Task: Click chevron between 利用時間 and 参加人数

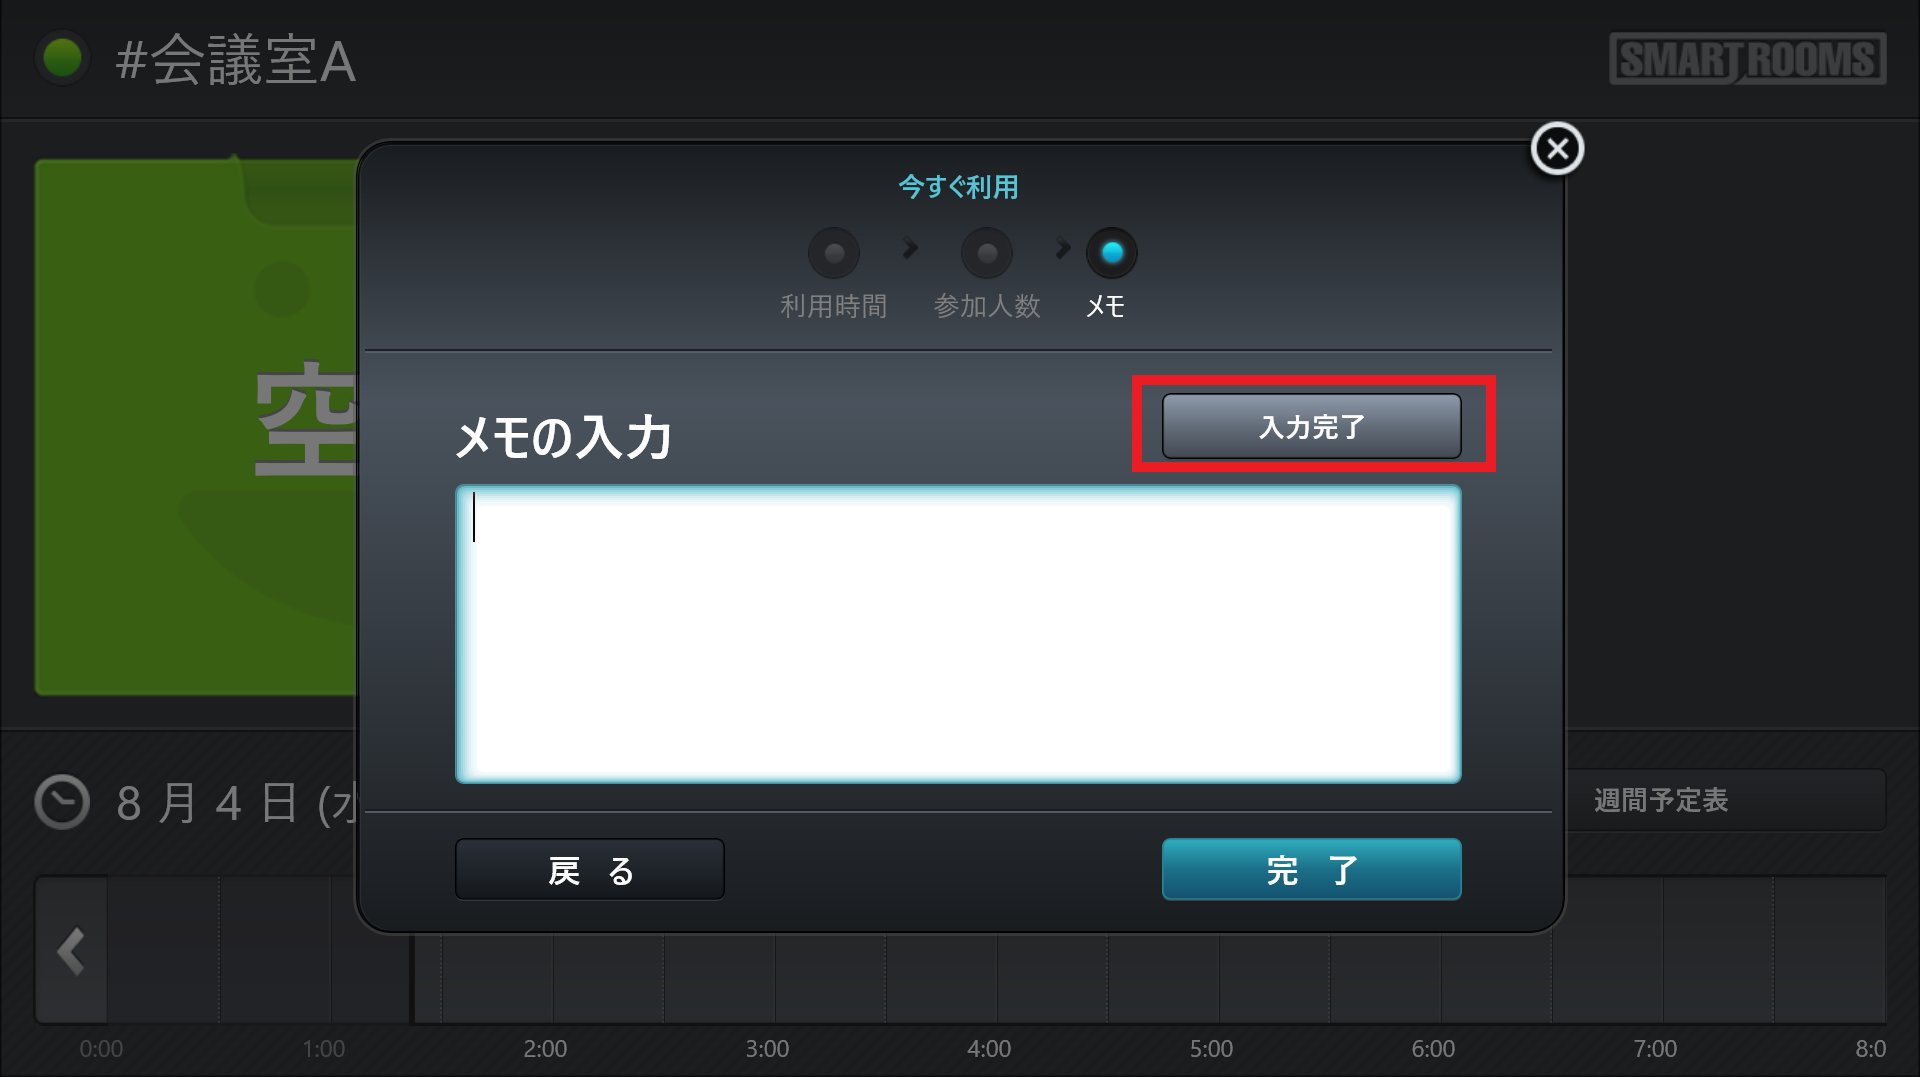Action: tap(909, 248)
